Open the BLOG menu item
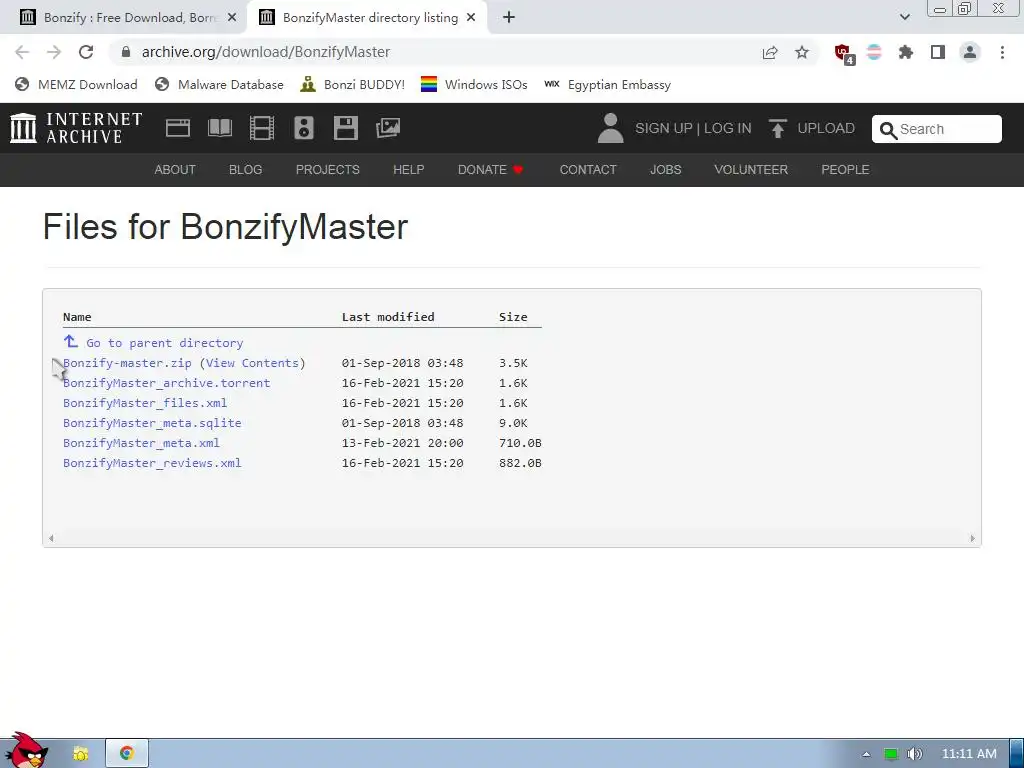This screenshot has height=768, width=1024. click(x=246, y=170)
